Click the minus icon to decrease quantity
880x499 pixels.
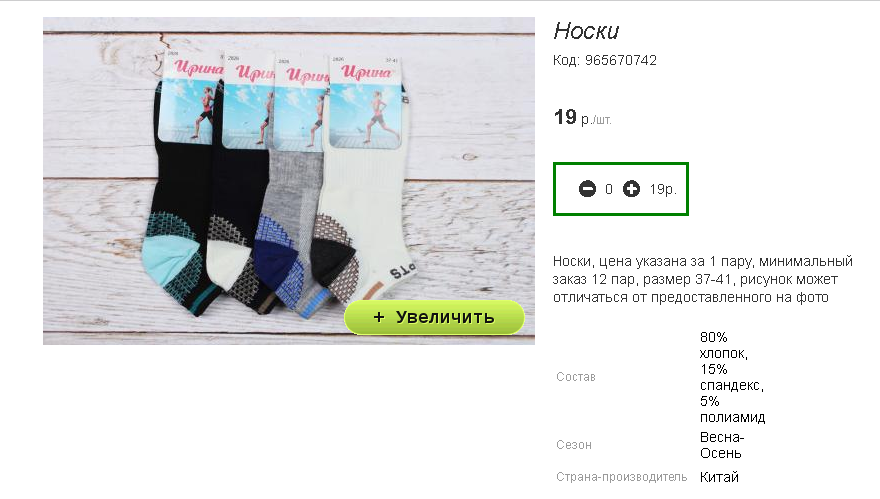(x=587, y=189)
